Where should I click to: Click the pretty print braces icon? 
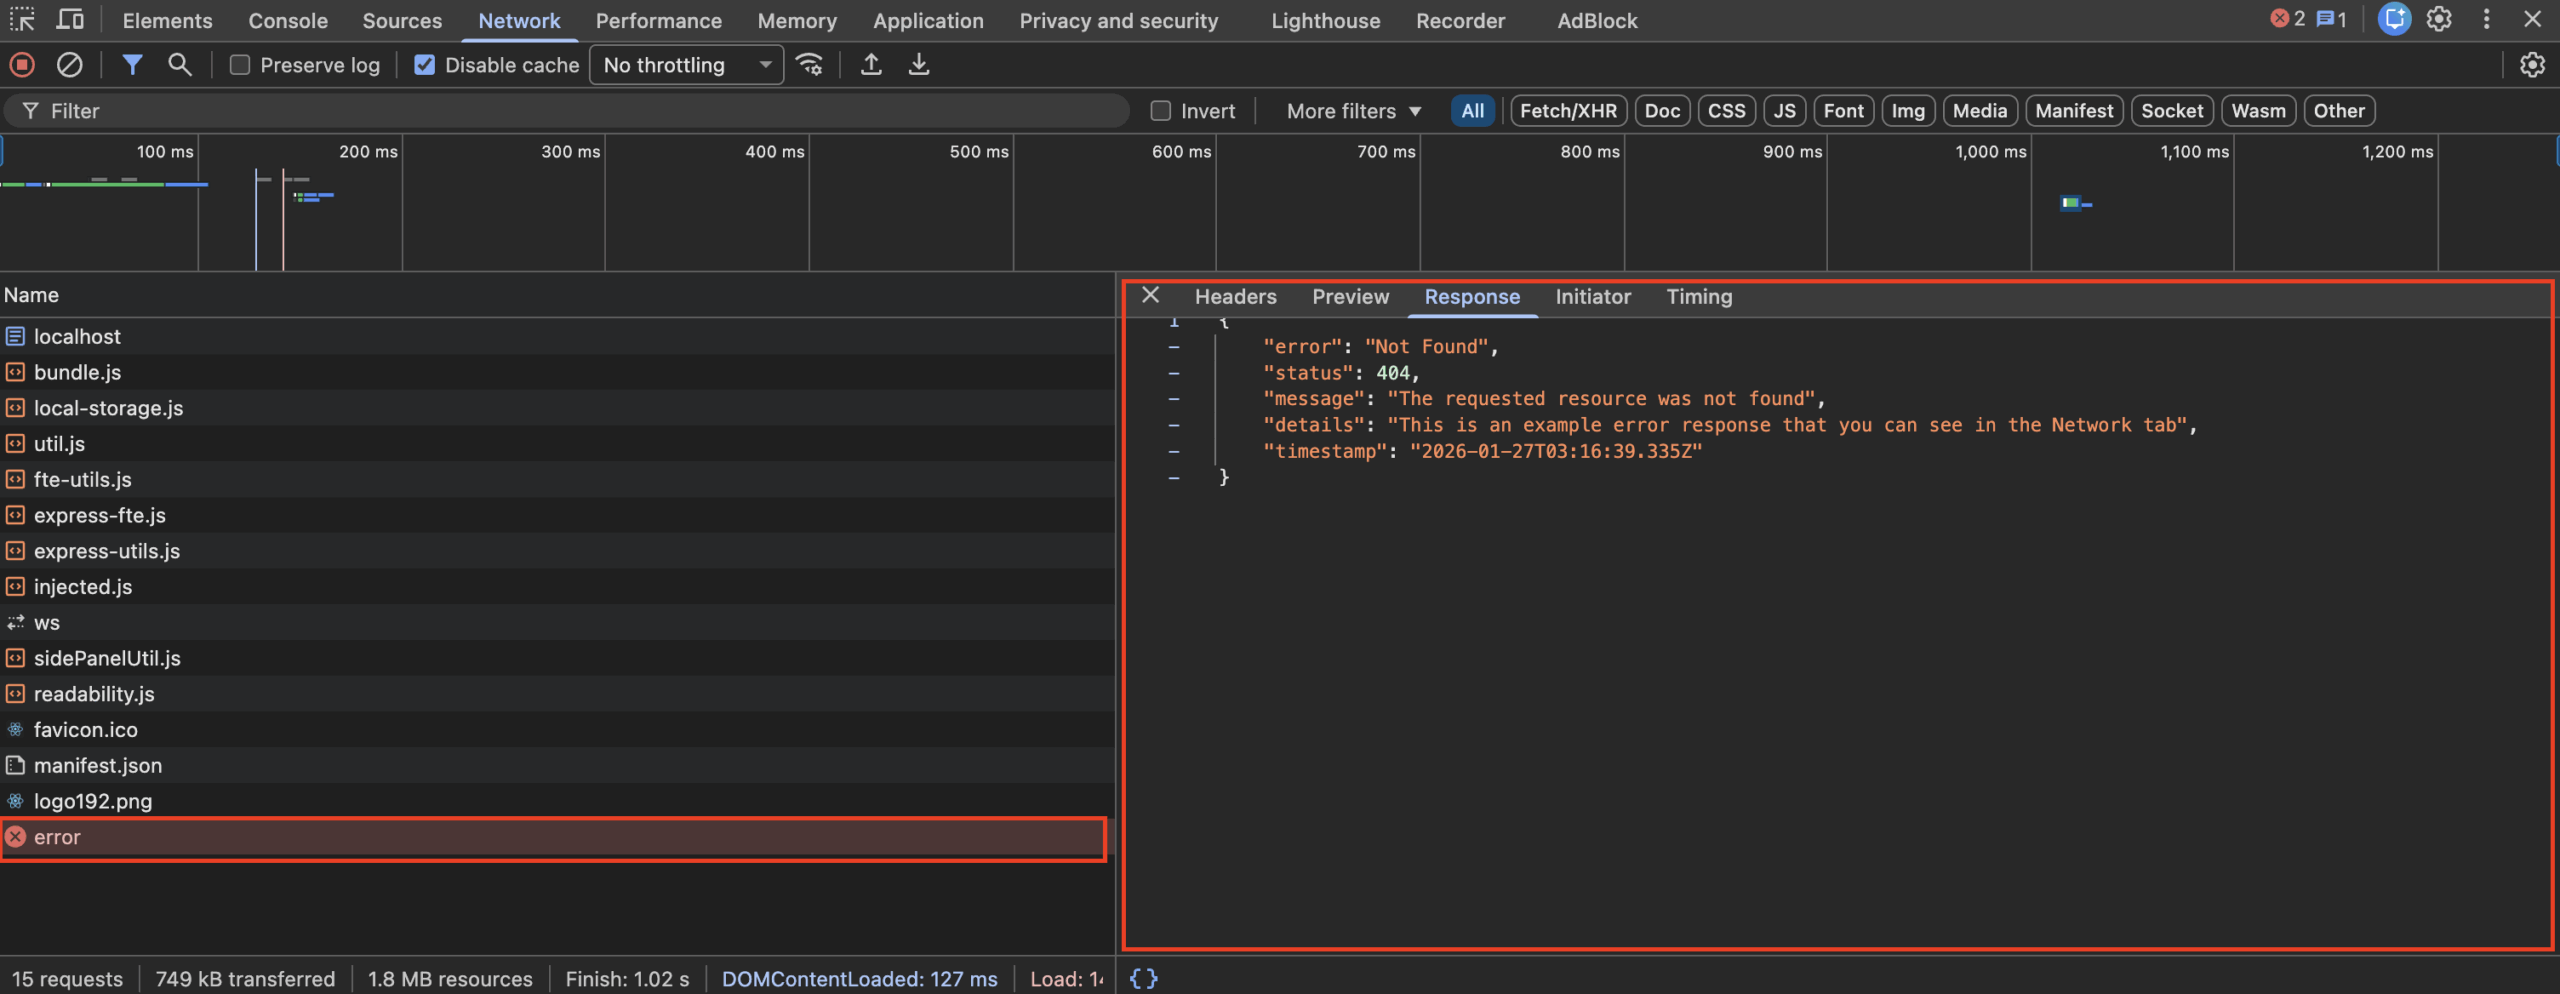click(1143, 978)
